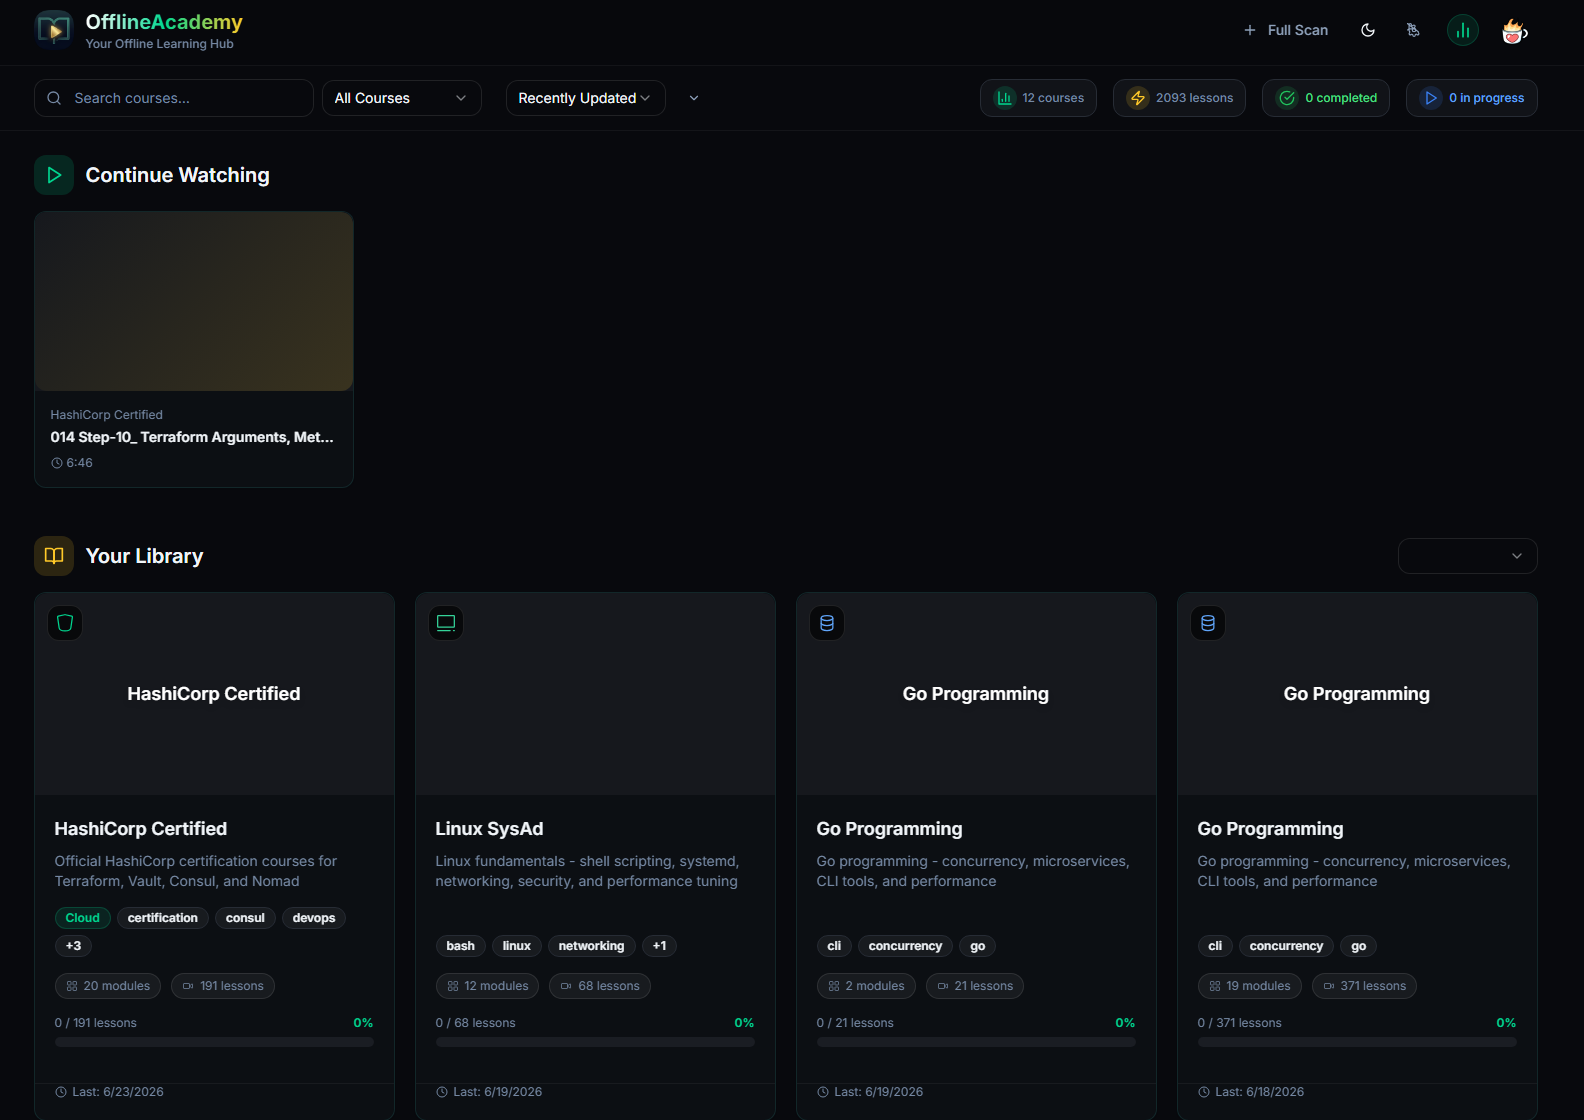Select the devops tag
Image resolution: width=1584 pixels, height=1120 pixels.
click(x=314, y=918)
